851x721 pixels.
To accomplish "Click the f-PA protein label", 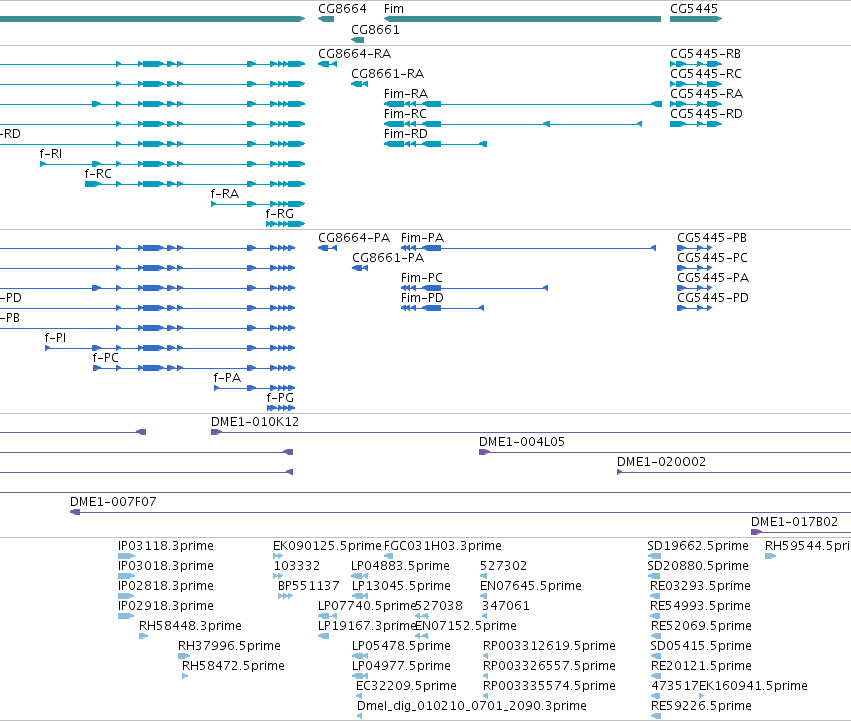I will click(x=227, y=378).
